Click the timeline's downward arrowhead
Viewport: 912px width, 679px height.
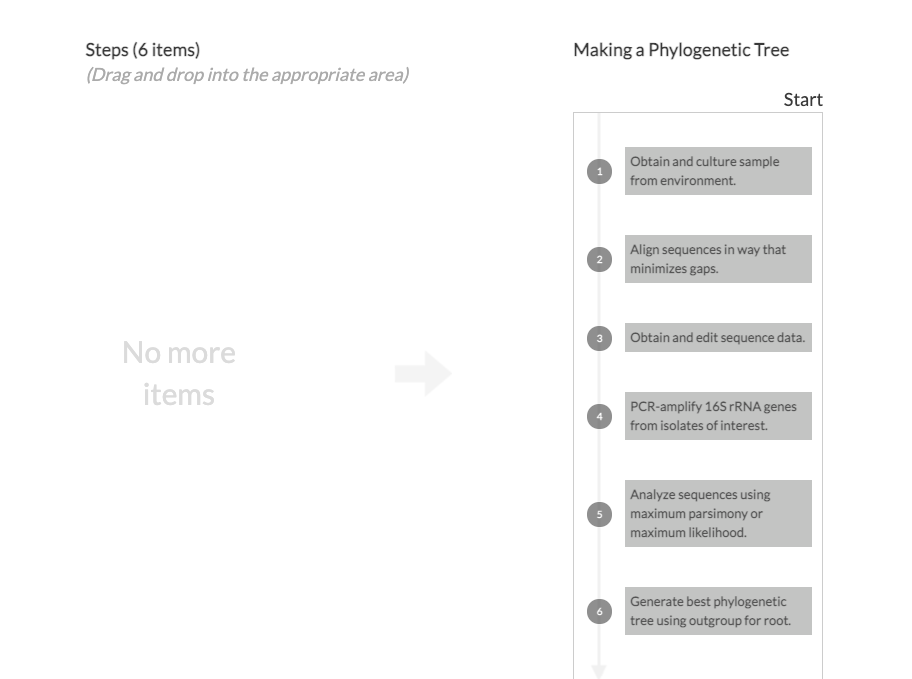(x=599, y=671)
